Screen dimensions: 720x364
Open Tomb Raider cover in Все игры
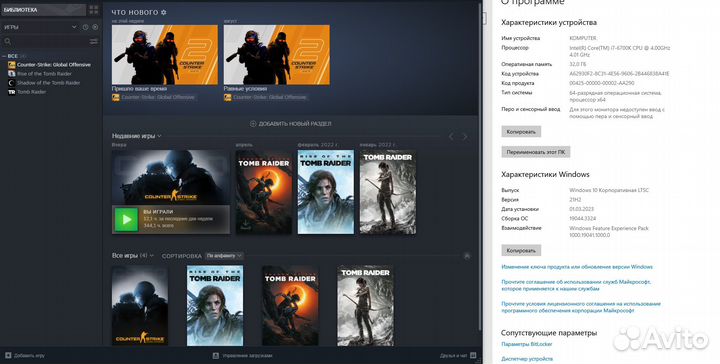tap(366, 305)
